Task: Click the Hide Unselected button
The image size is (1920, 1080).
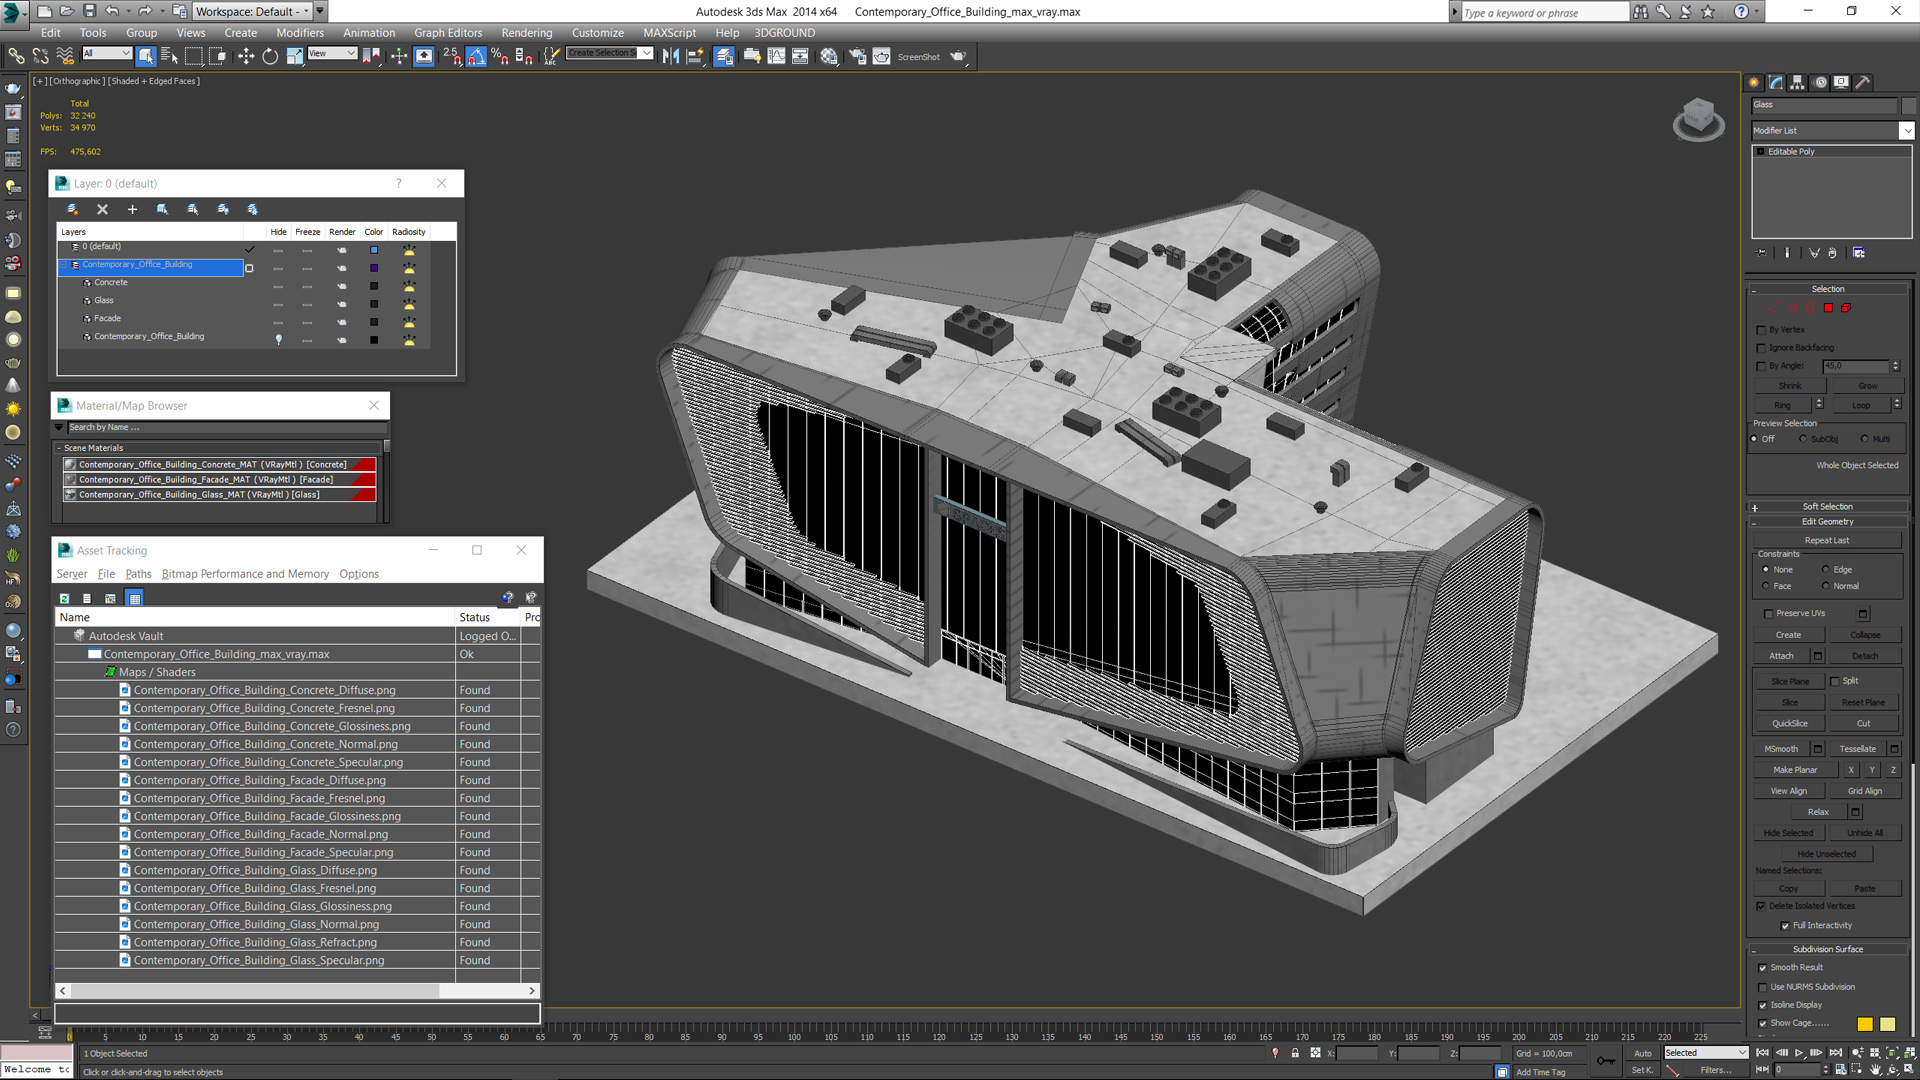Action: (1826, 855)
